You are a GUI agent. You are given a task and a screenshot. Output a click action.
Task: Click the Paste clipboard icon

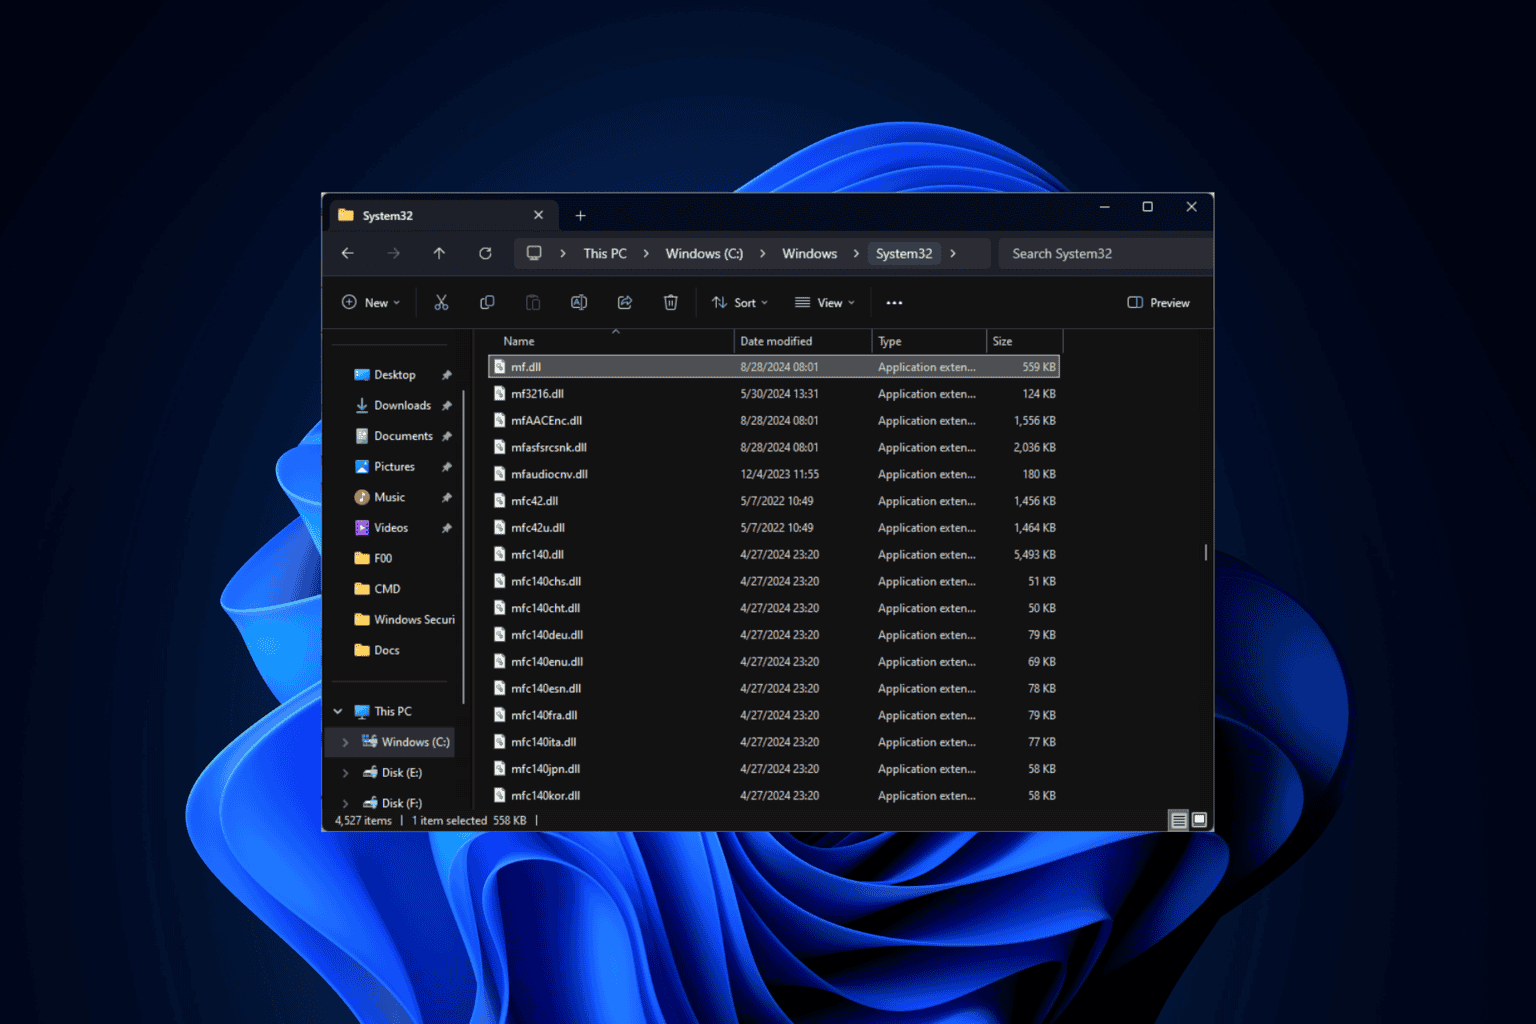click(533, 303)
